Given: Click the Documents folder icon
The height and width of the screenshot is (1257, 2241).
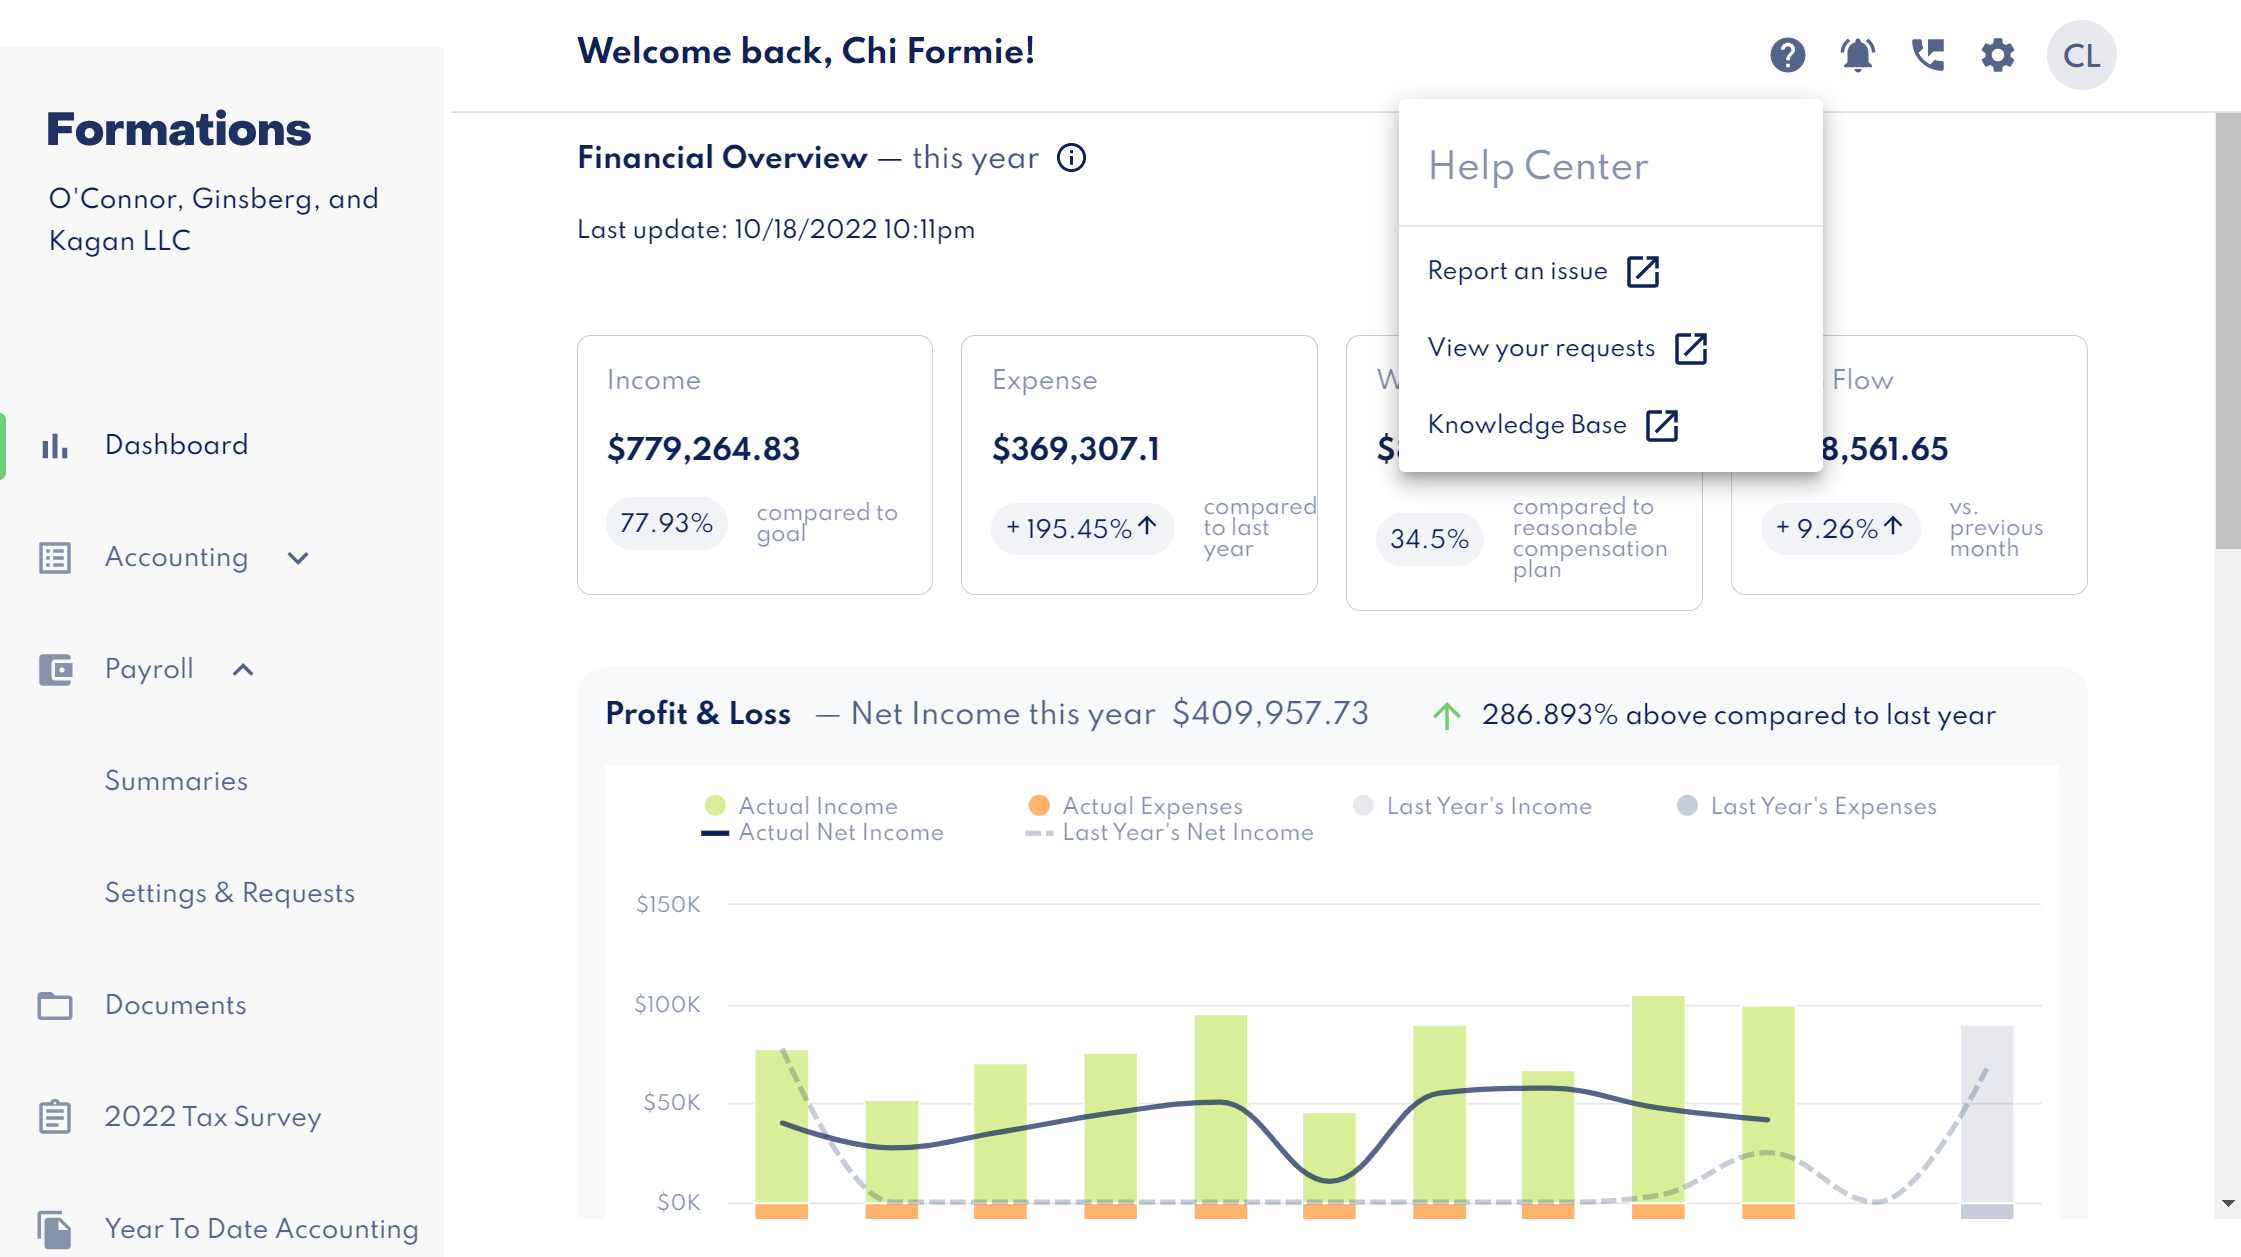Looking at the screenshot, I should (x=55, y=1005).
